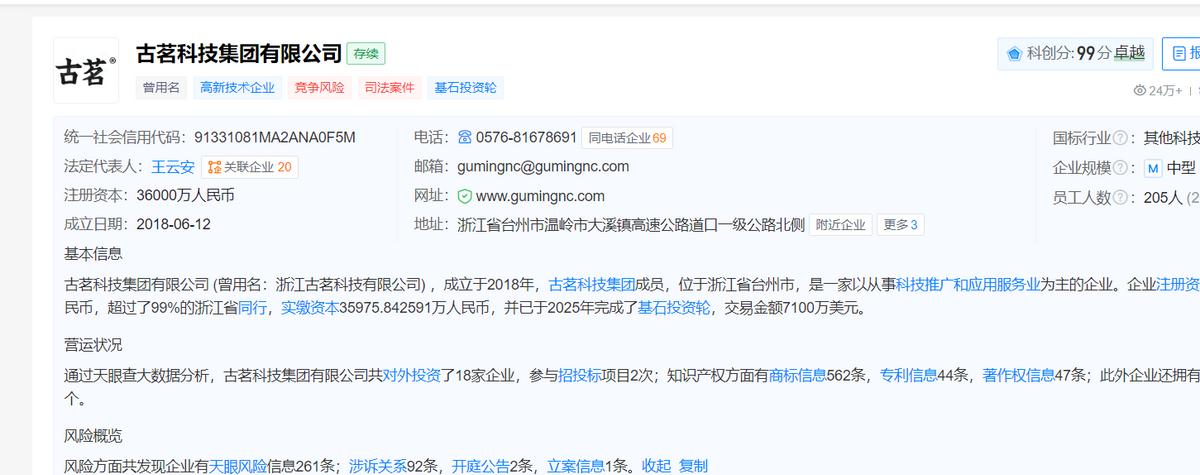1200x475 pixels.
Task: Click the 古茗 company logo thumbnail
Action: pyautogui.click(x=85, y=71)
